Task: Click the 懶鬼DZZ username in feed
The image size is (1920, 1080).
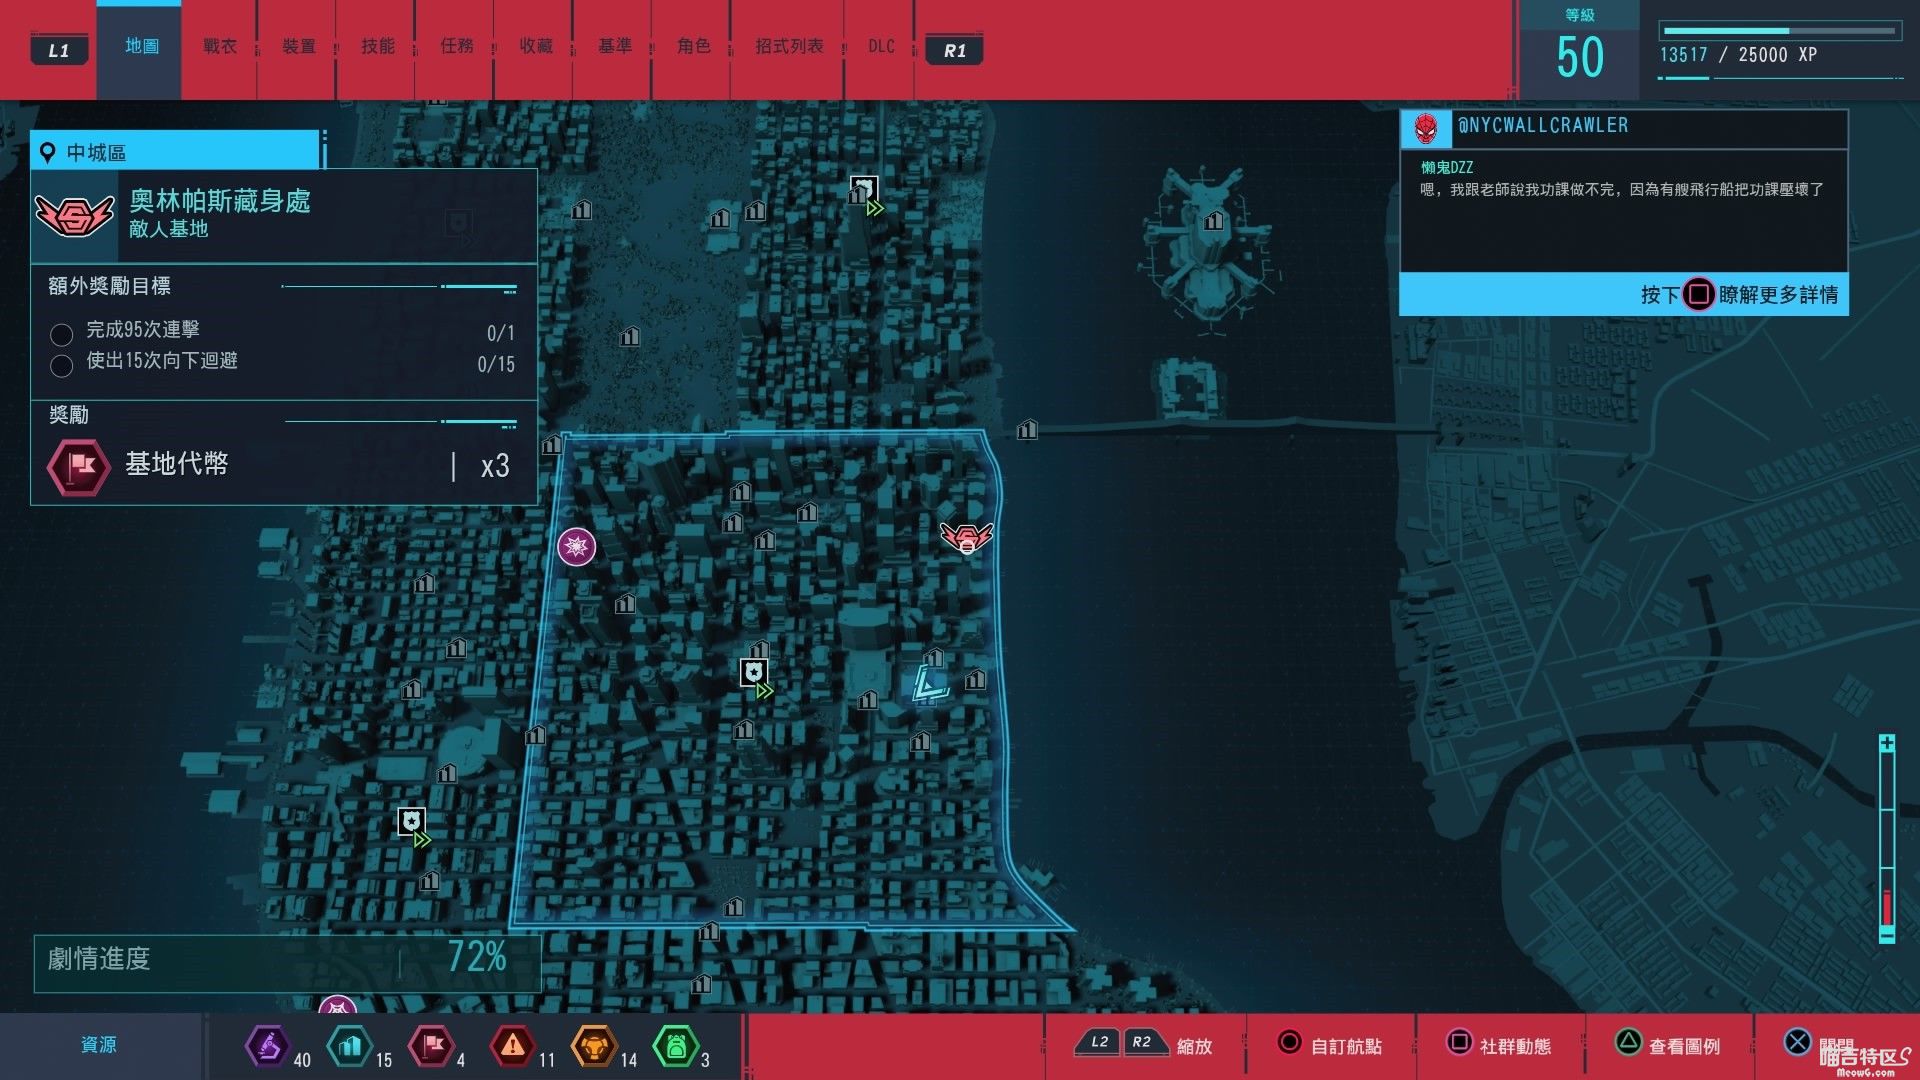Action: coord(1446,167)
